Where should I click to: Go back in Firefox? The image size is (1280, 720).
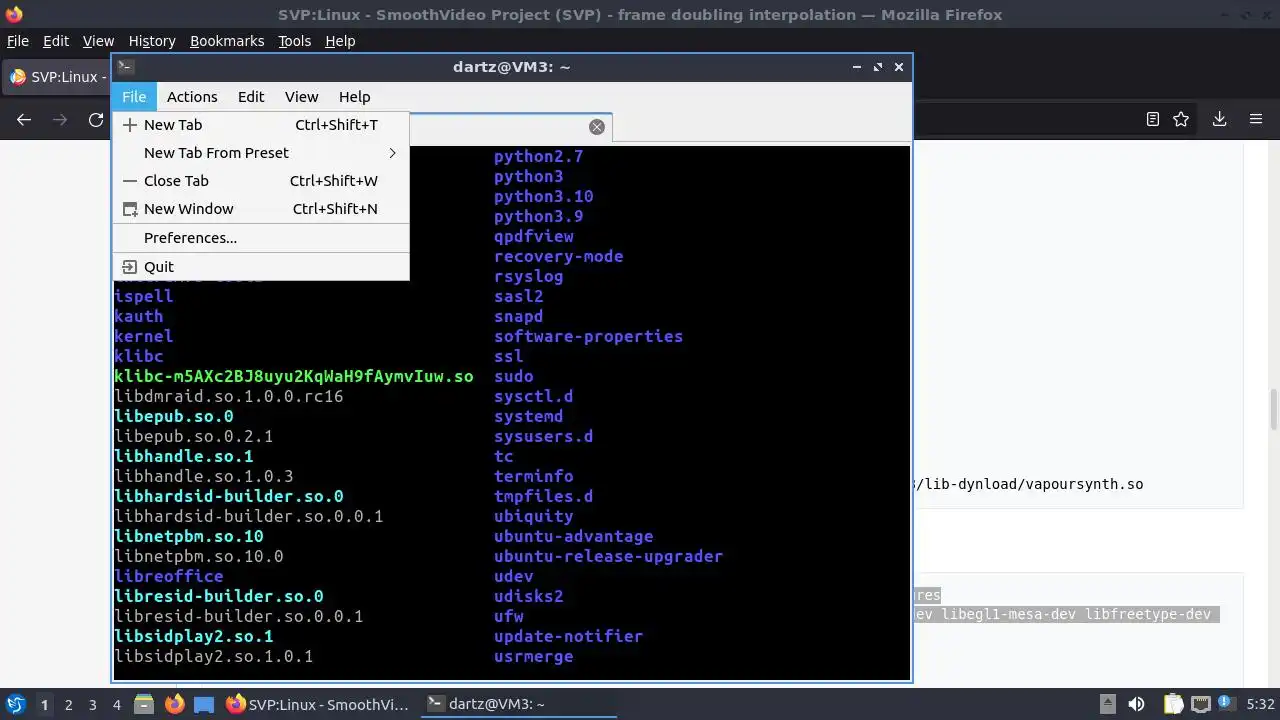coord(24,119)
